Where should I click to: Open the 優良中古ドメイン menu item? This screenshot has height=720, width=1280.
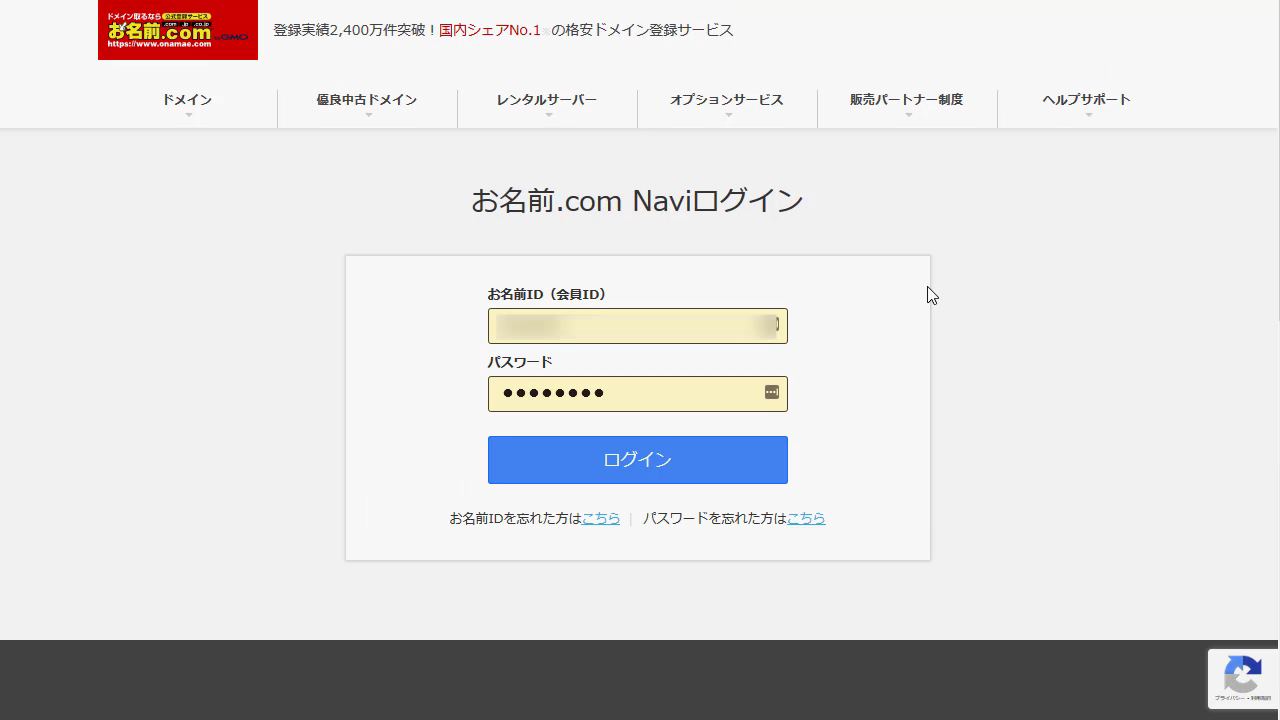(367, 100)
